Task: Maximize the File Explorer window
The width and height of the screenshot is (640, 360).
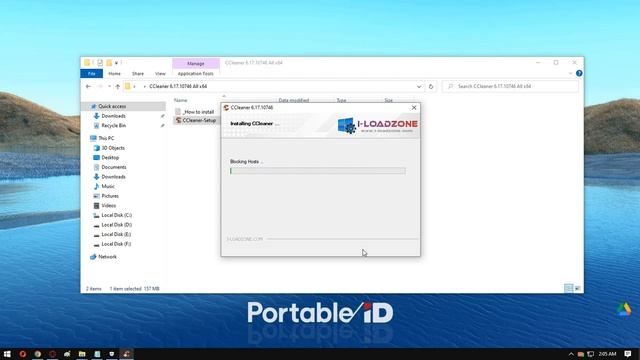Action: [556, 62]
